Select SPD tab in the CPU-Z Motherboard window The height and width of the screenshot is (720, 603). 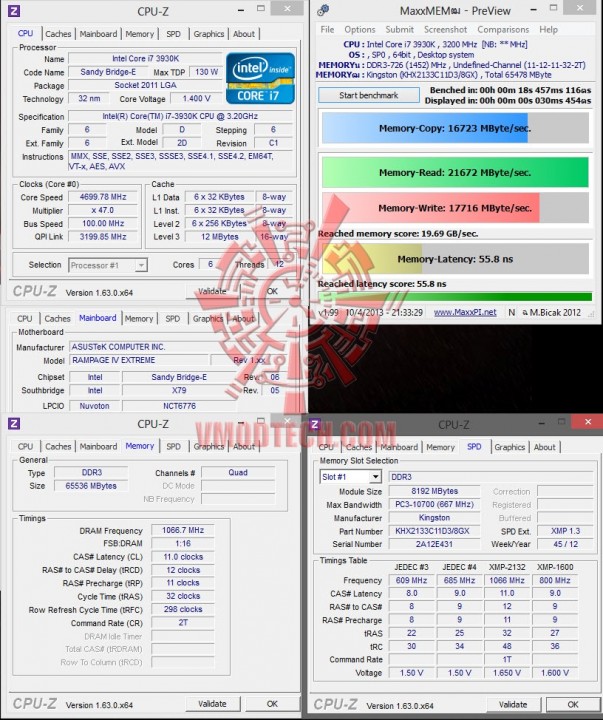[173, 319]
